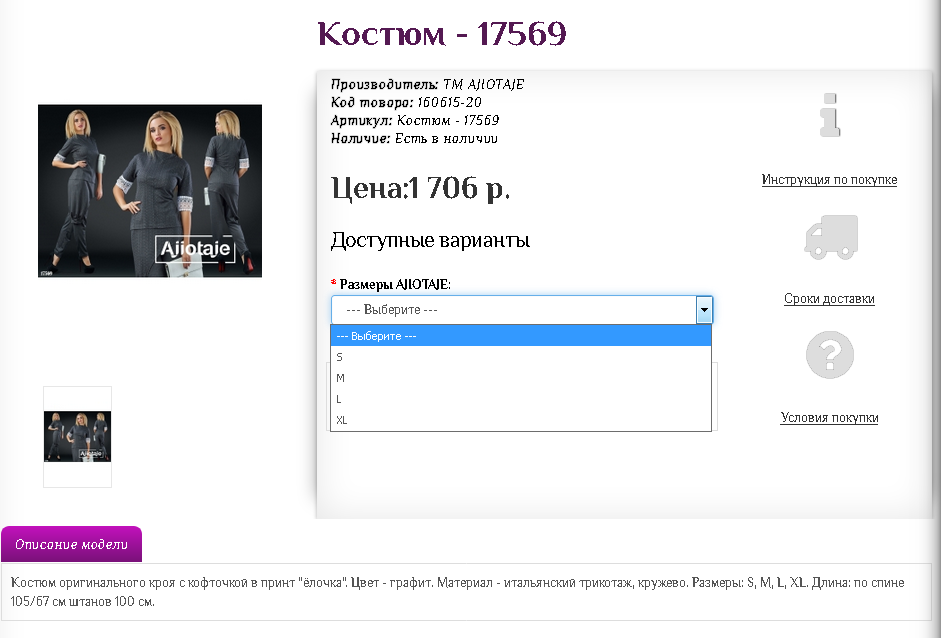Screen dimensions: 941x638
Task: Click the Артикул: Костюм - 17569 line
Action: [415, 121]
